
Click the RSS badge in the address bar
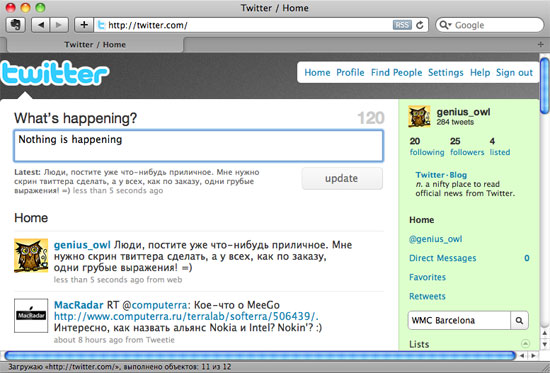pos(402,25)
